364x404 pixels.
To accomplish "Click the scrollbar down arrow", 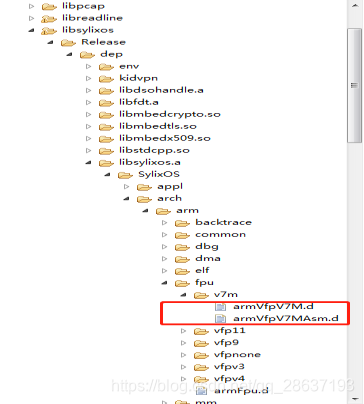I will pyautogui.click(x=354, y=399).
